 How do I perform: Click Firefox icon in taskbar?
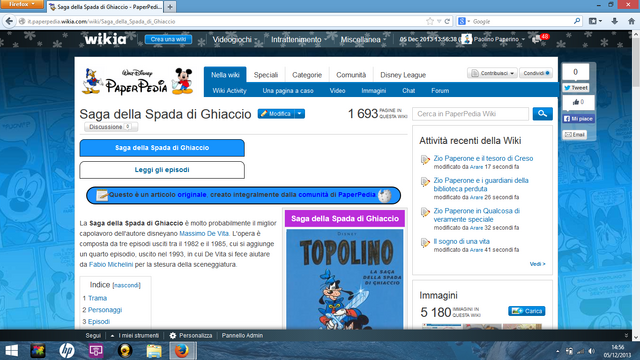tap(182, 351)
